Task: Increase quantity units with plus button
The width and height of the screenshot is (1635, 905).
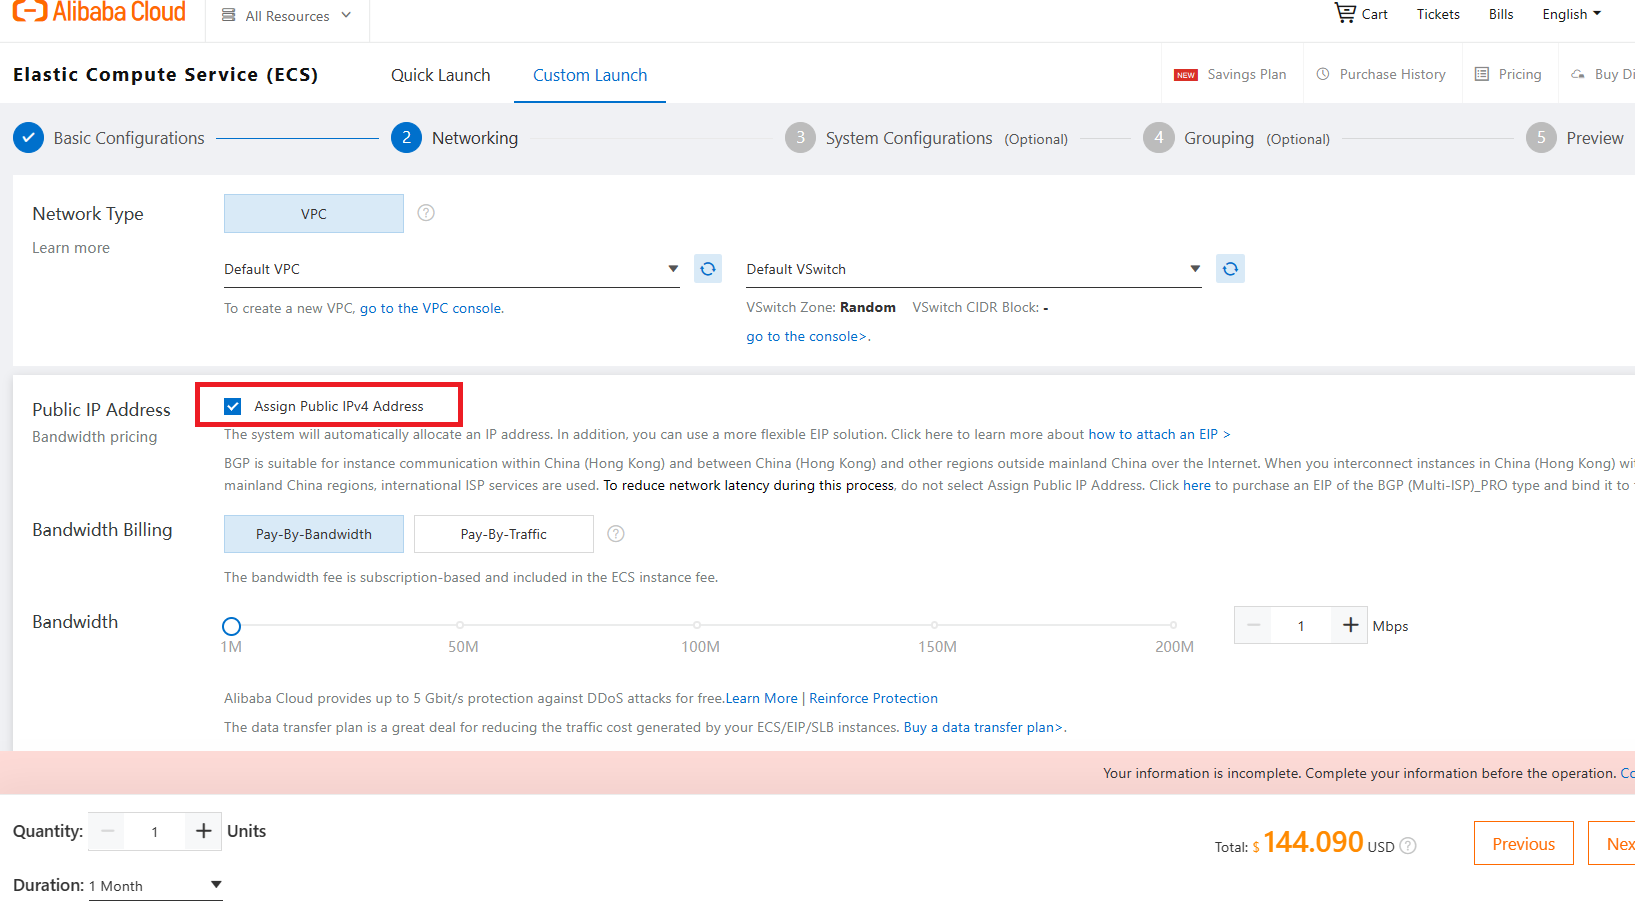Action: point(203,831)
